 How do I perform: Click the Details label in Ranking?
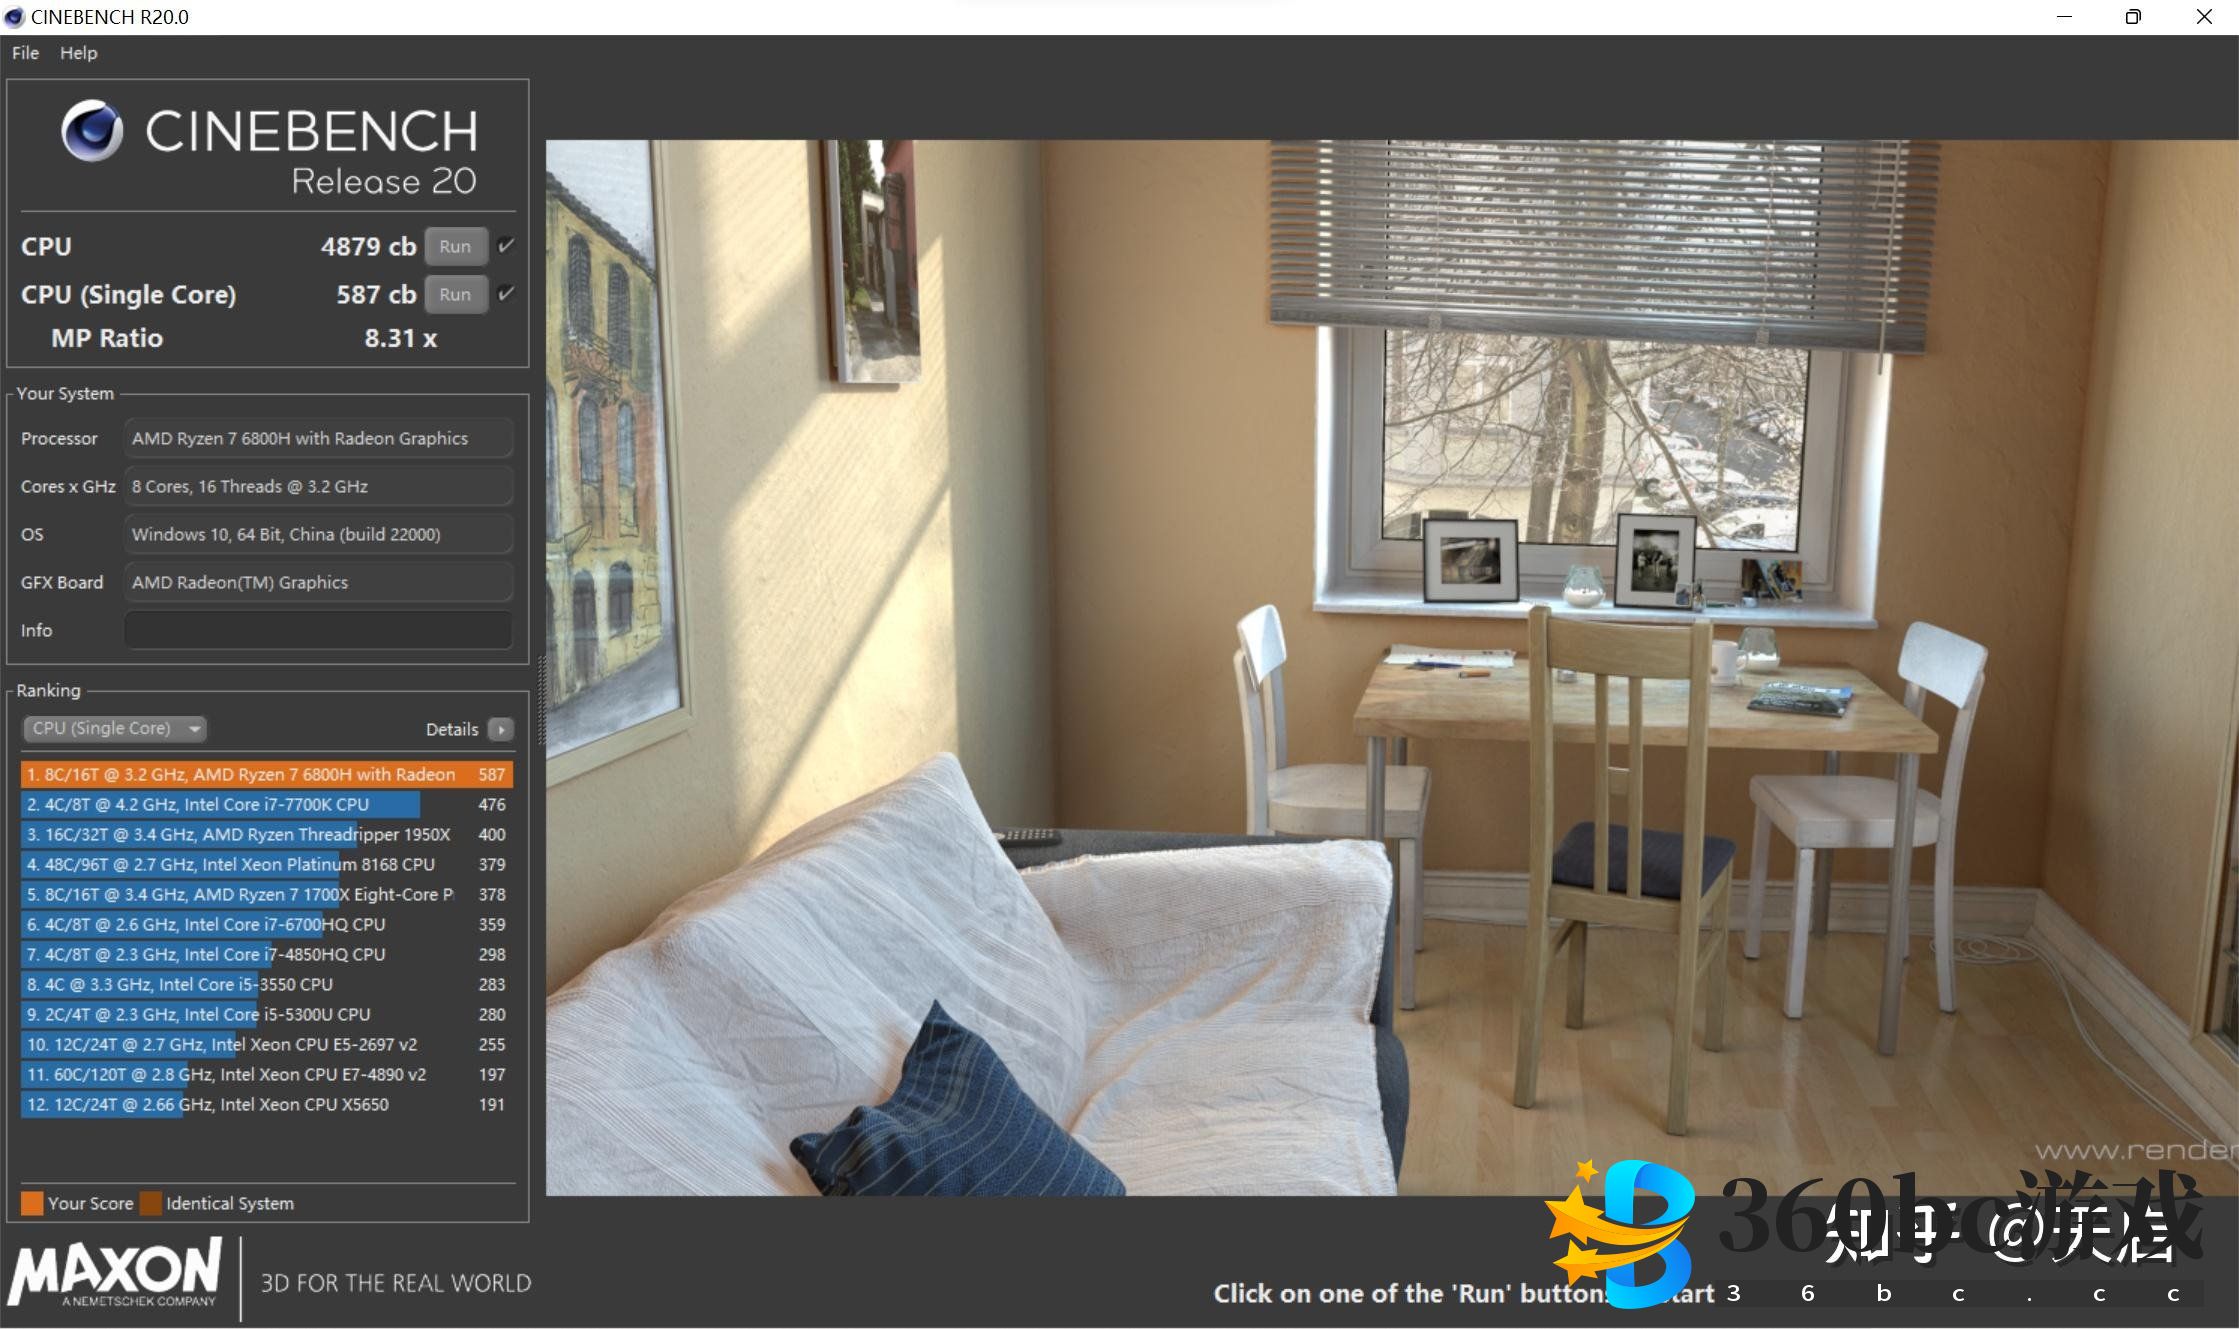click(x=452, y=730)
